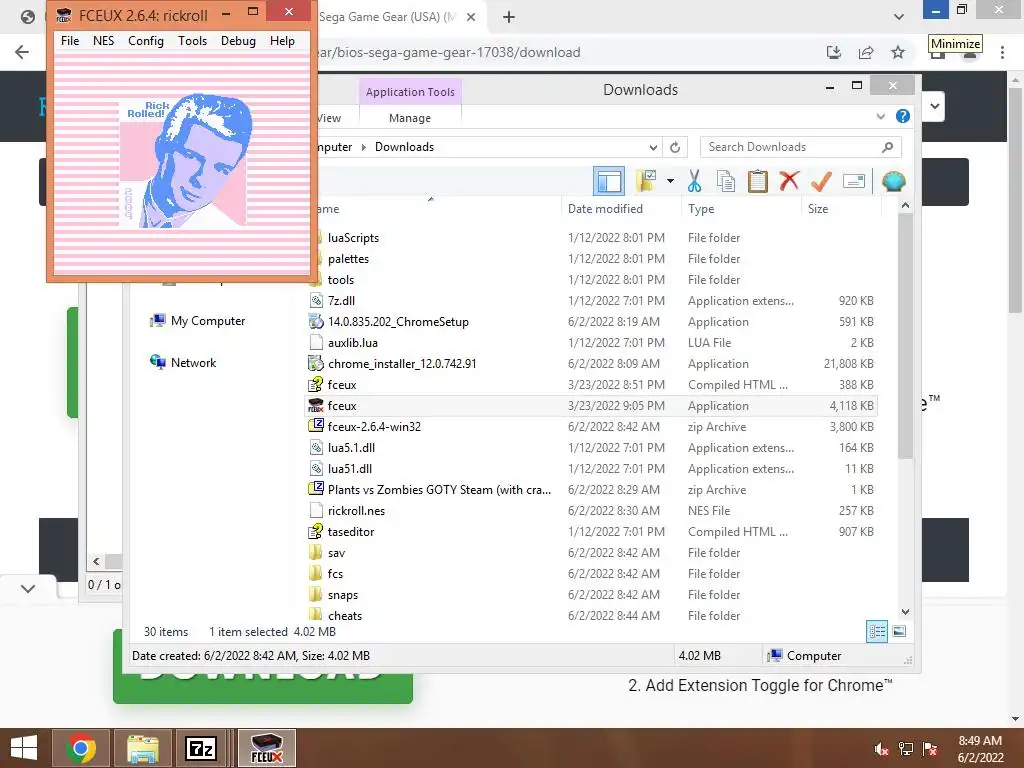Open the FCEUX NES menu

(103, 40)
